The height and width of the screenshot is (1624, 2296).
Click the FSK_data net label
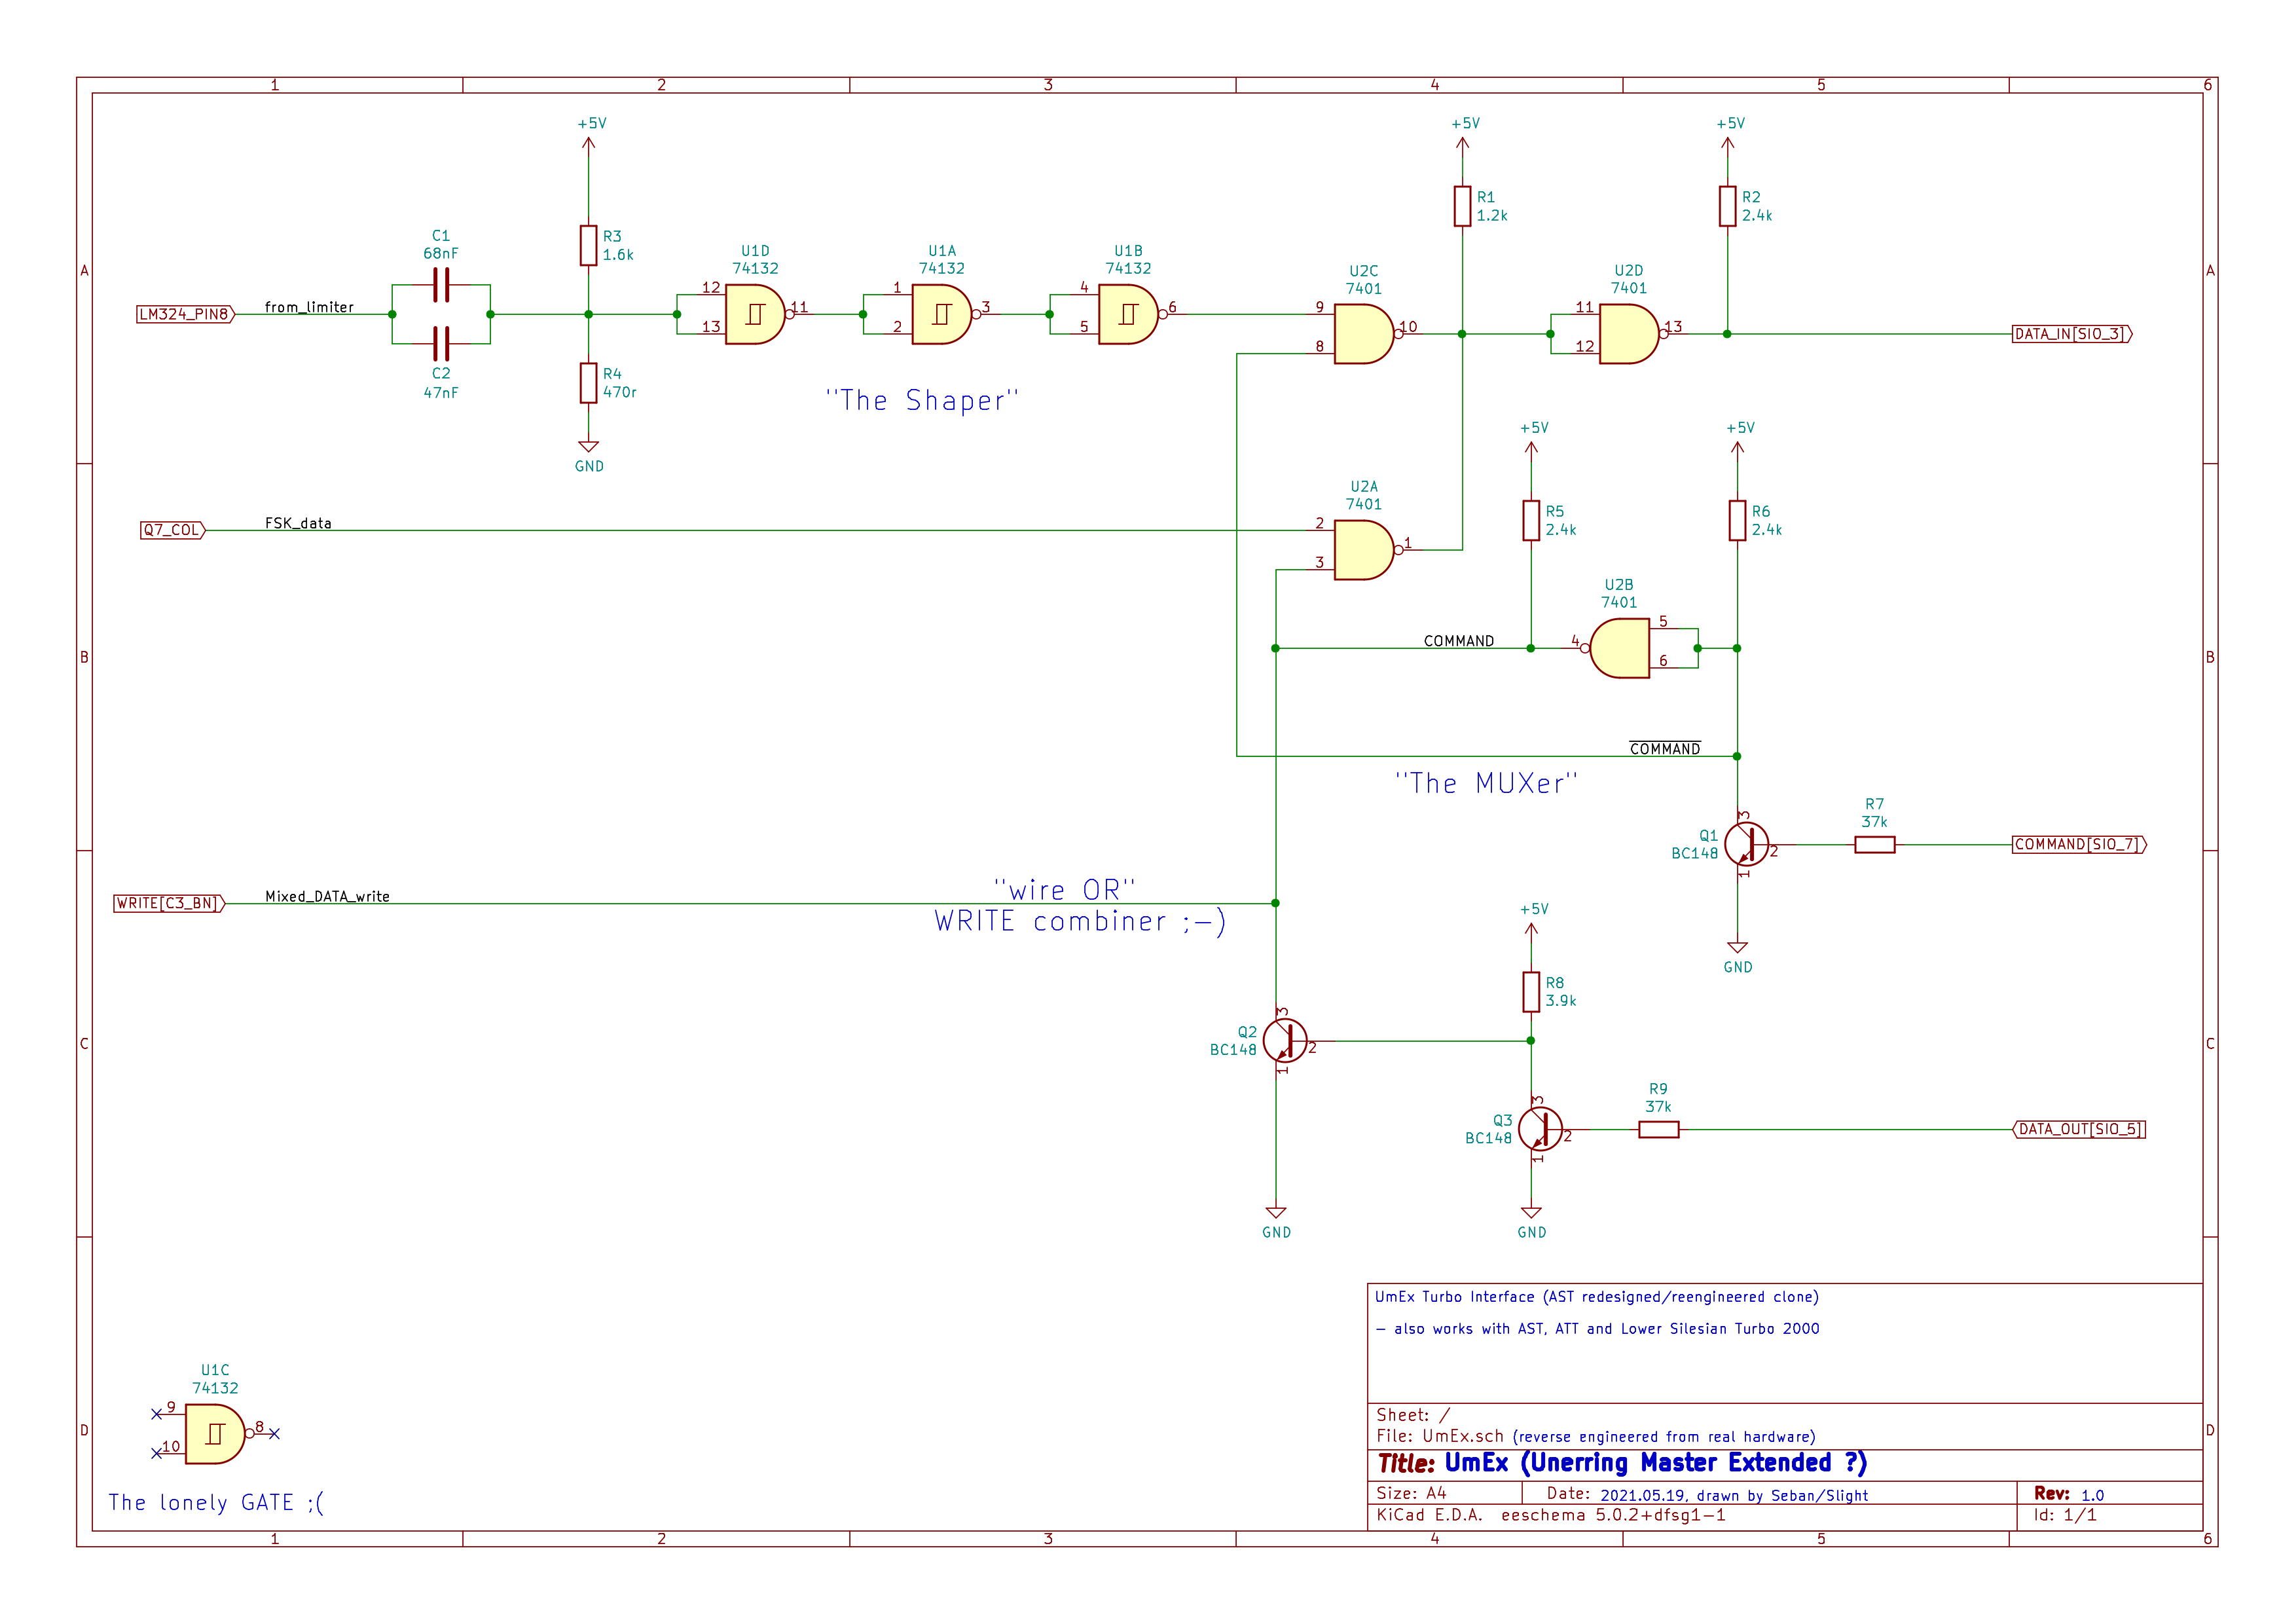click(298, 523)
